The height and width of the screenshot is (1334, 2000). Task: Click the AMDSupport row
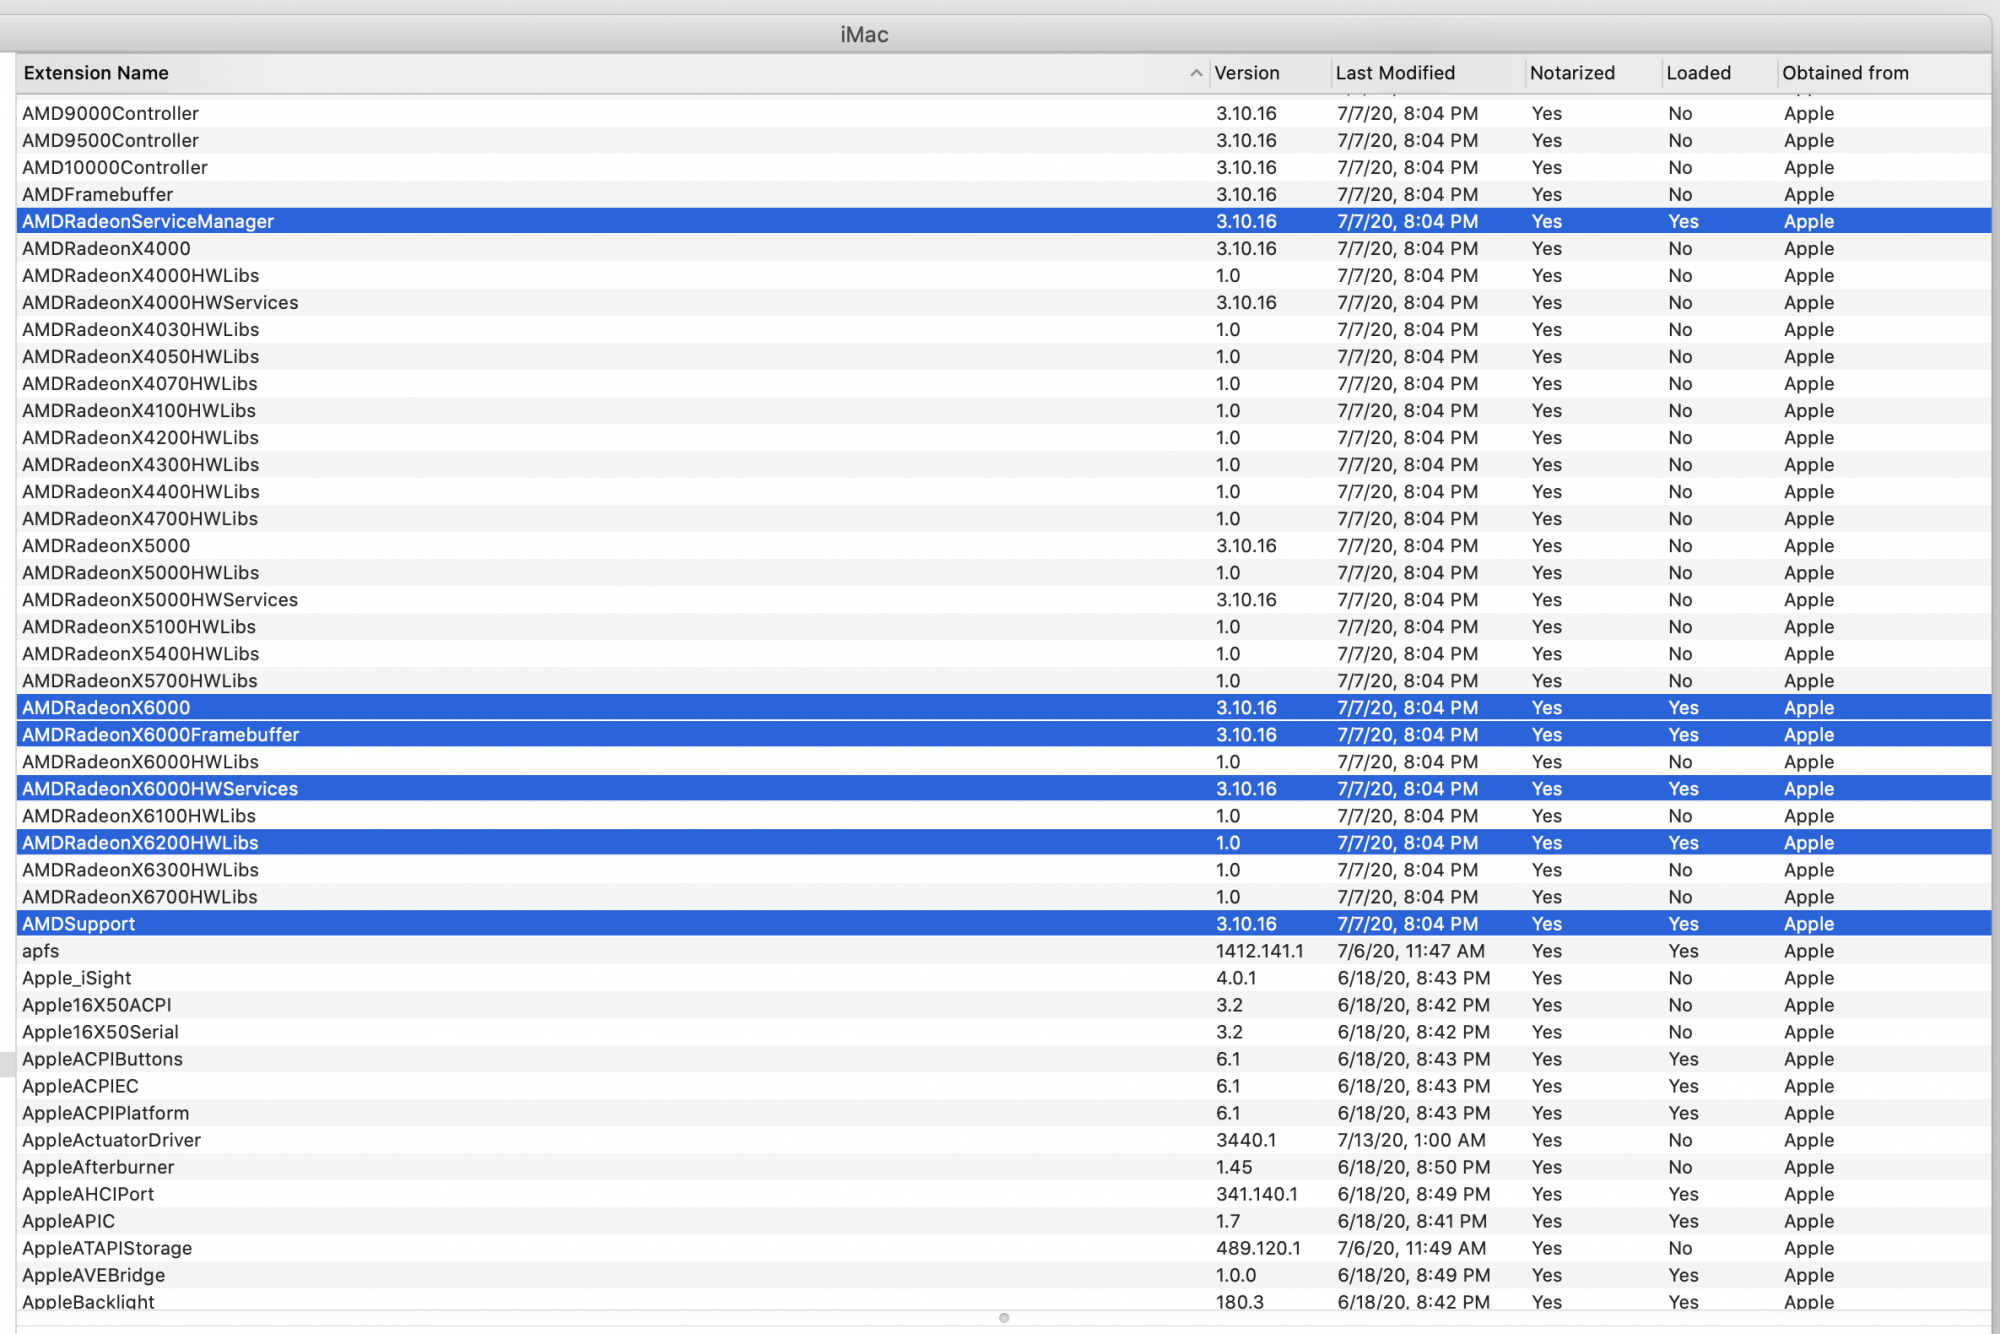pos(79,924)
